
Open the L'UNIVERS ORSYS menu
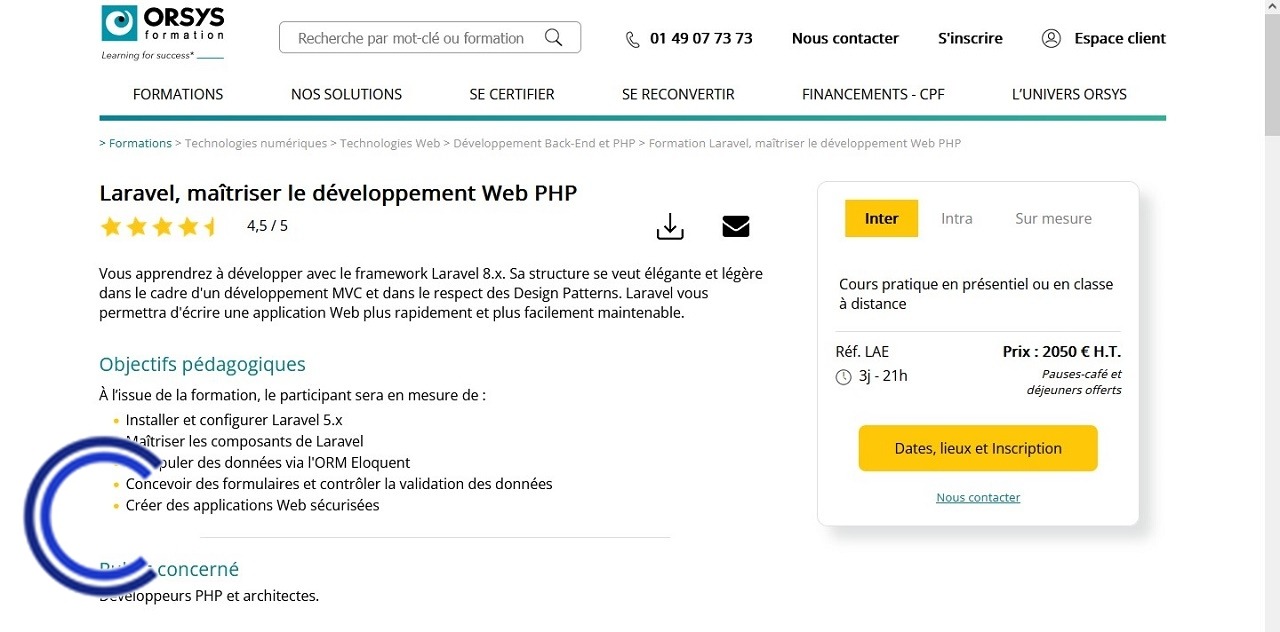pos(1069,94)
